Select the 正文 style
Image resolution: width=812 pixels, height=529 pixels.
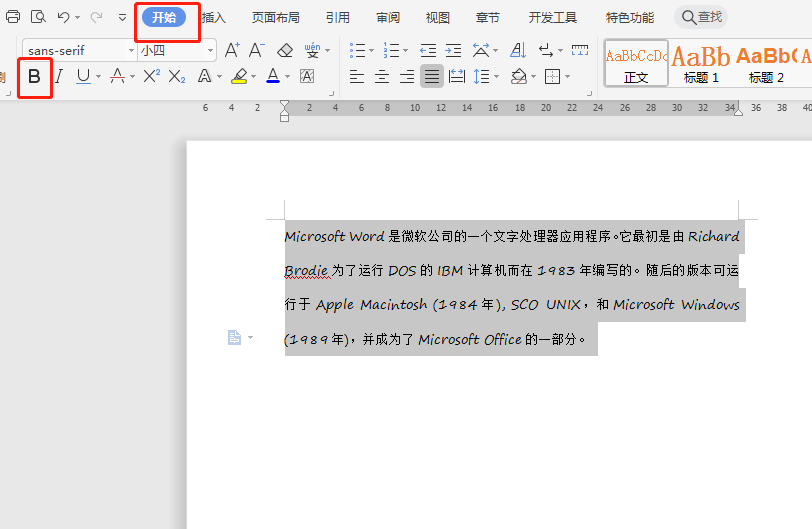click(636, 64)
